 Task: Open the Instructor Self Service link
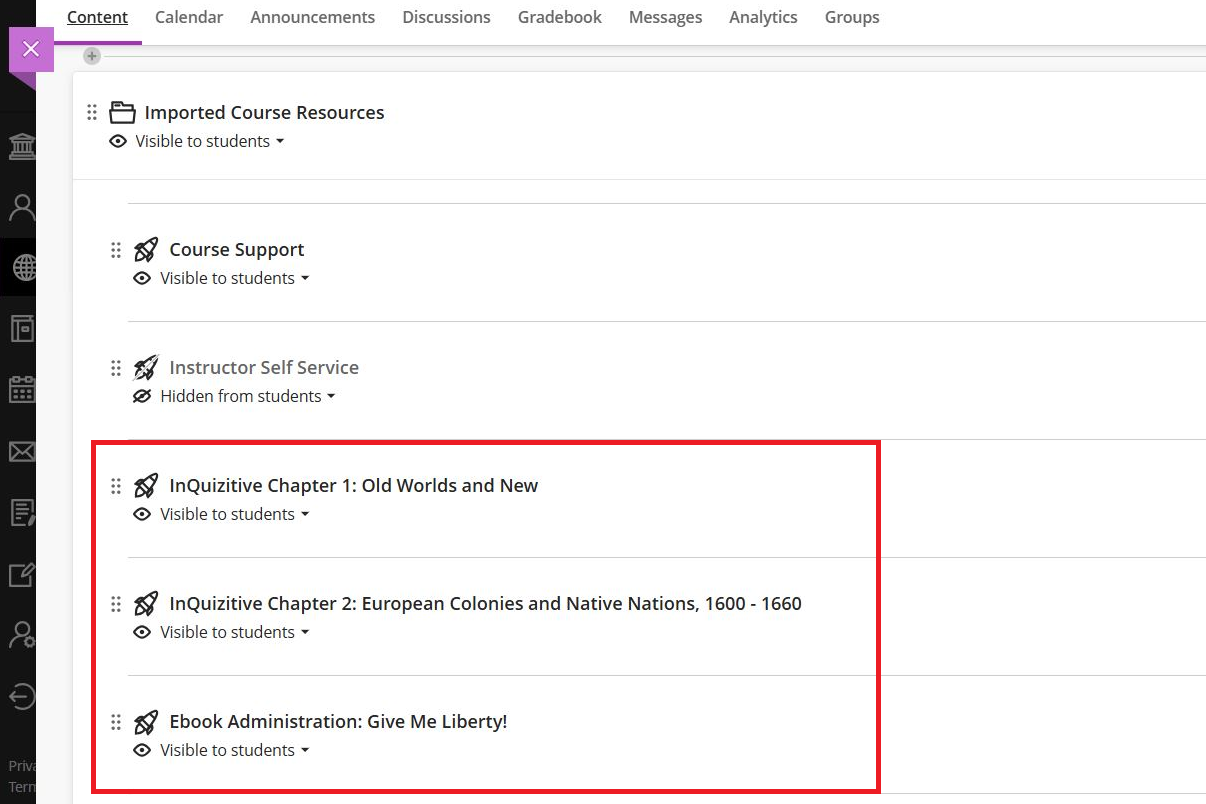coord(264,367)
